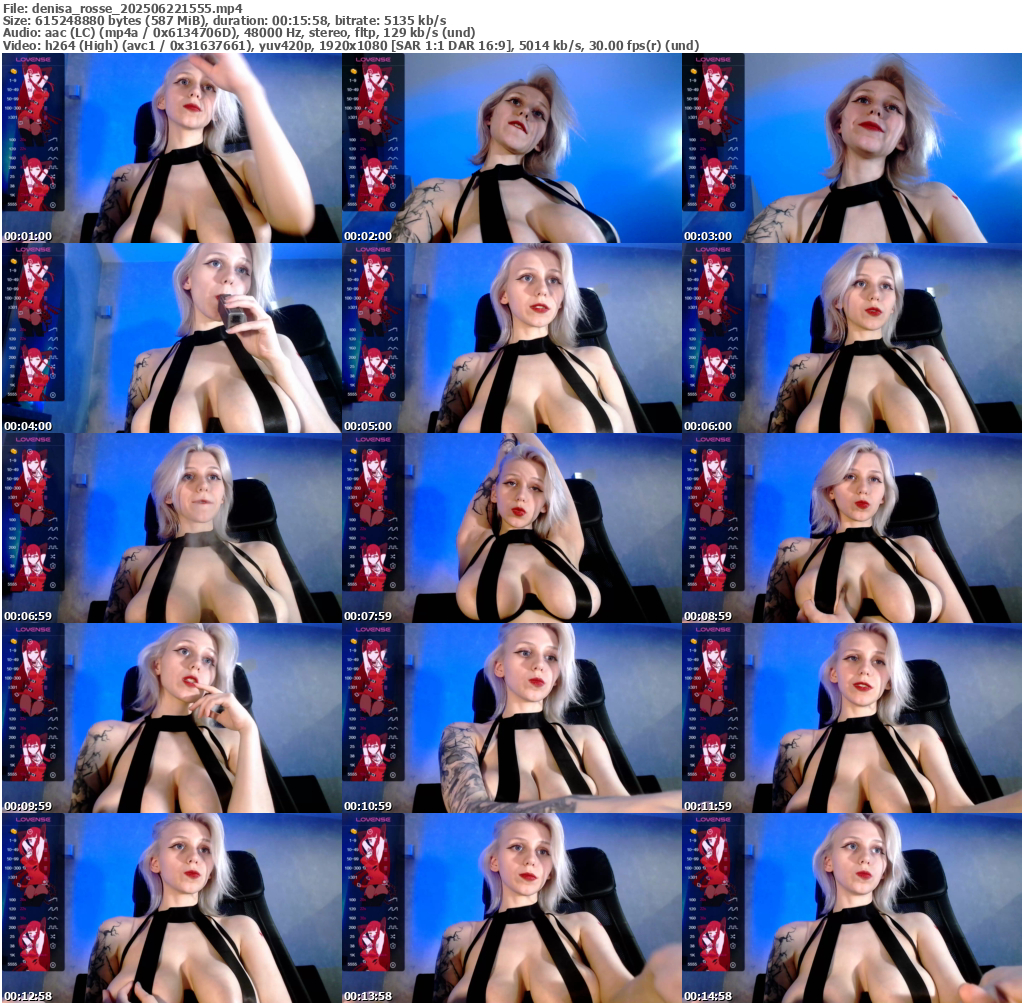Click the Size and duration header line

(224, 20)
